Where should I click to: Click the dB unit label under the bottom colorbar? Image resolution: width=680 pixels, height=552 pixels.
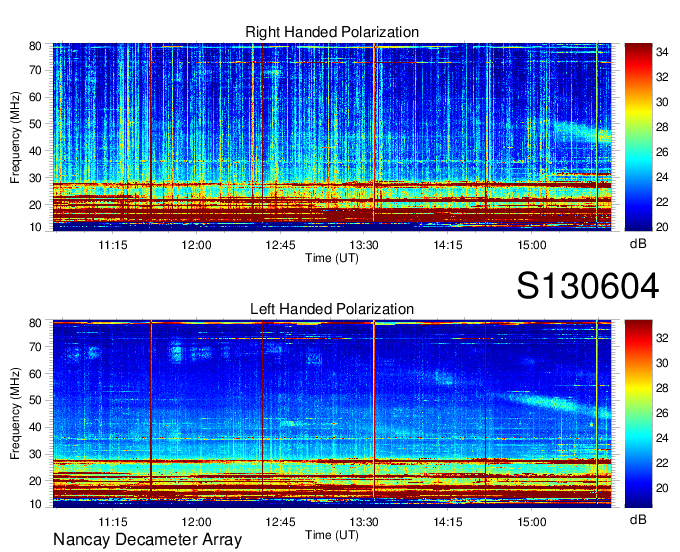pyautogui.click(x=638, y=519)
